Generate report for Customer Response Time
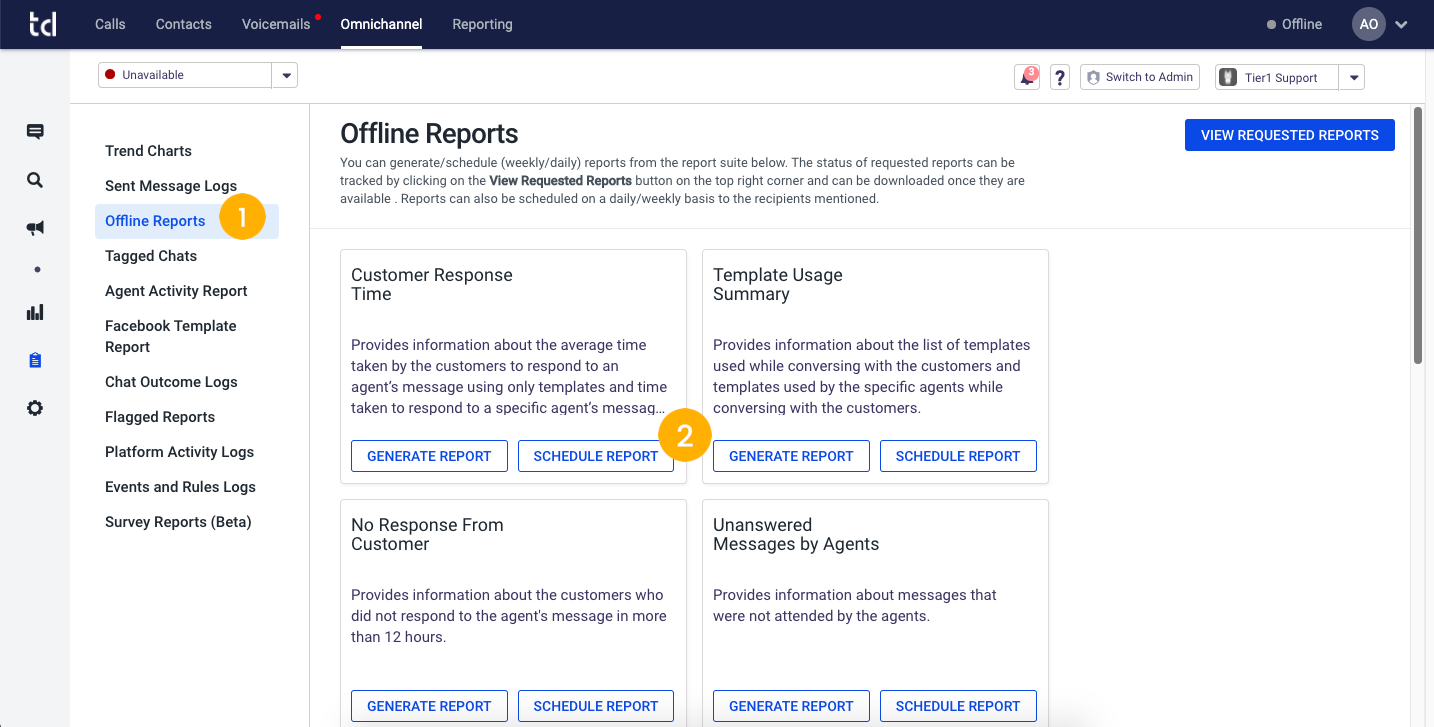Viewport: 1434px width, 727px height. 429,456
